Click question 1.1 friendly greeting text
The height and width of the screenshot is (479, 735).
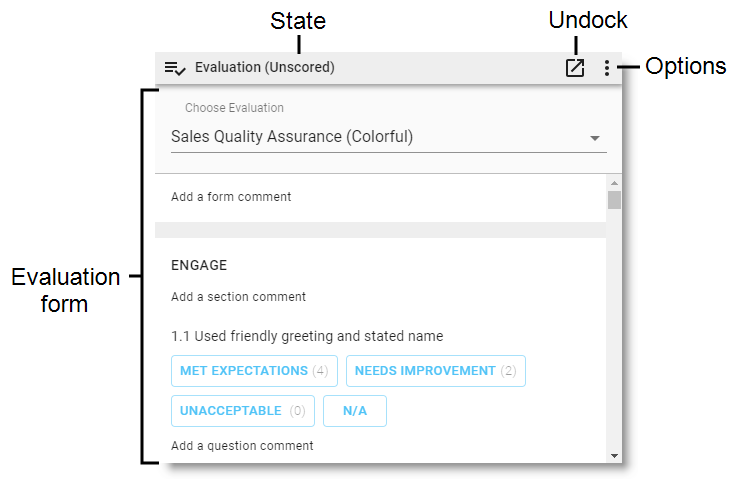click(307, 336)
